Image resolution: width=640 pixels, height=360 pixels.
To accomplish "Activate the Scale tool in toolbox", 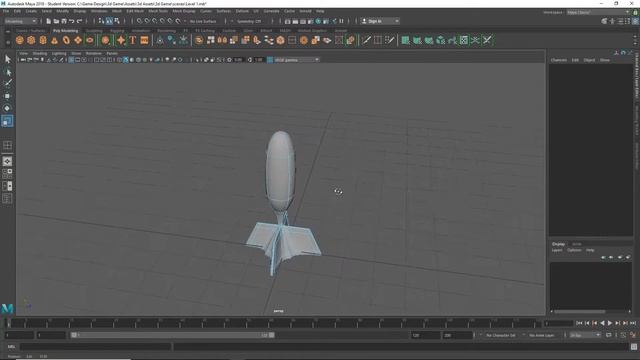I will click(x=7, y=121).
